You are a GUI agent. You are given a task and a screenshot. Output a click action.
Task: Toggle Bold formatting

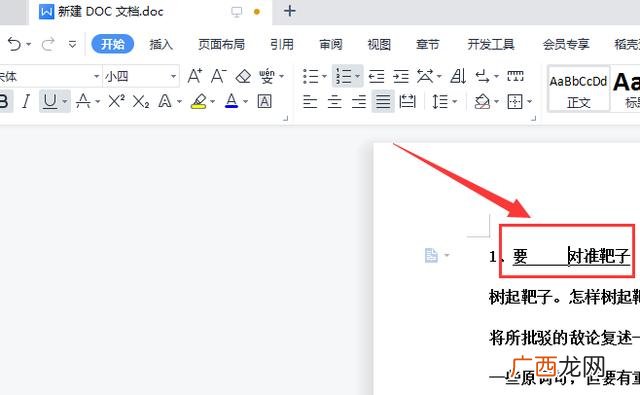click(x=4, y=101)
